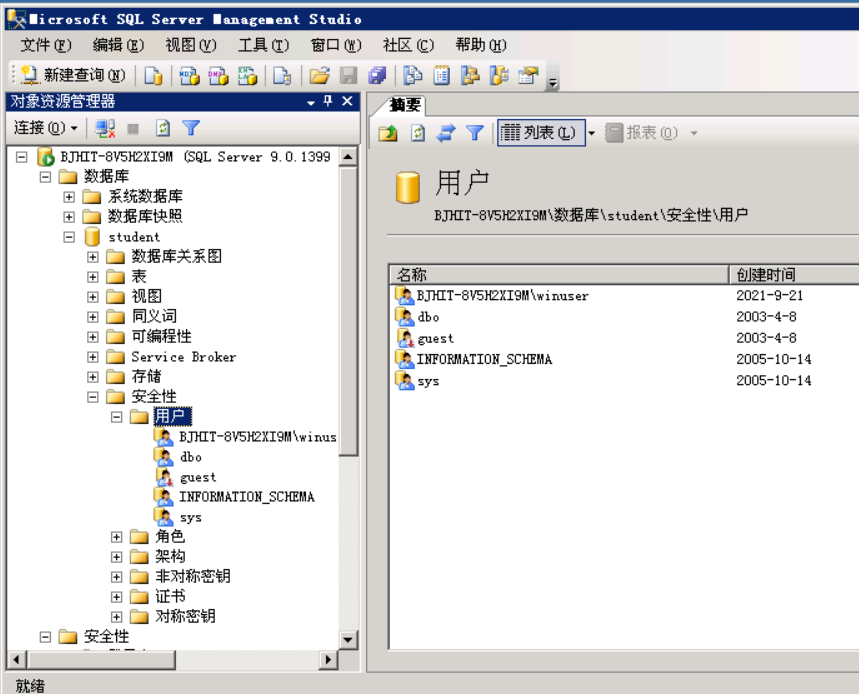Image resolution: width=859 pixels, height=694 pixels.
Task: Click the Template Explorer toolbar icon
Action: (x=499, y=76)
